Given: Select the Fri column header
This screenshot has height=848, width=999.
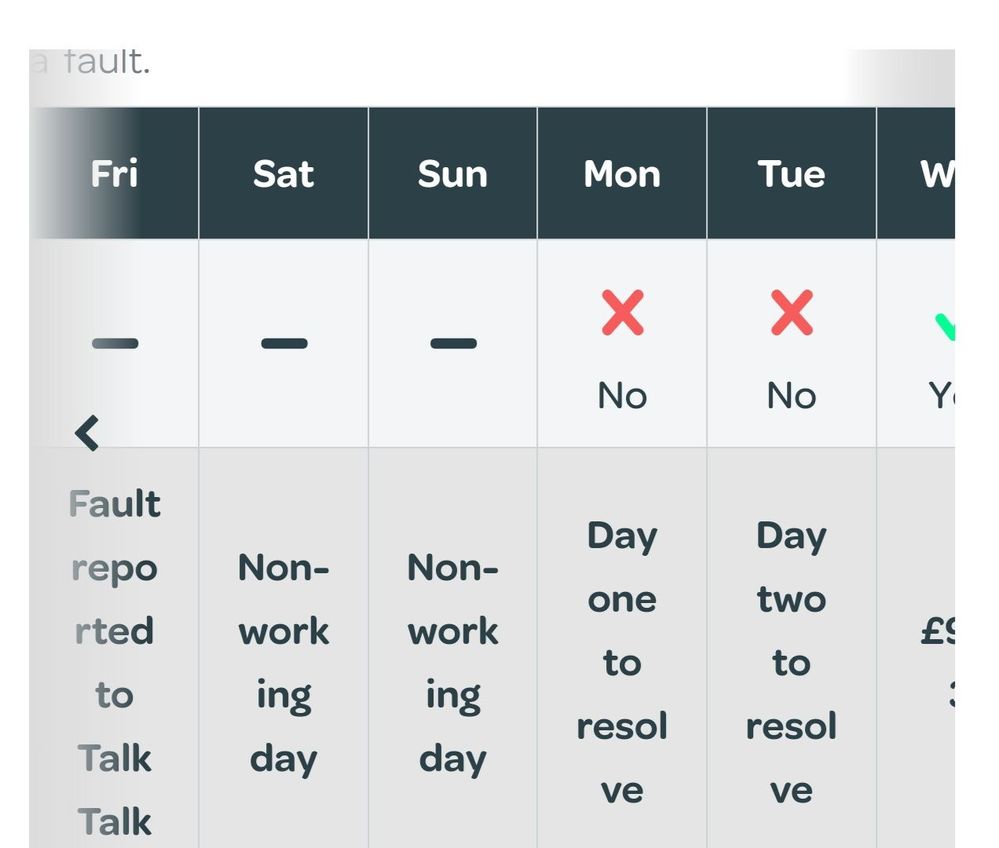Looking at the screenshot, I should [114, 173].
